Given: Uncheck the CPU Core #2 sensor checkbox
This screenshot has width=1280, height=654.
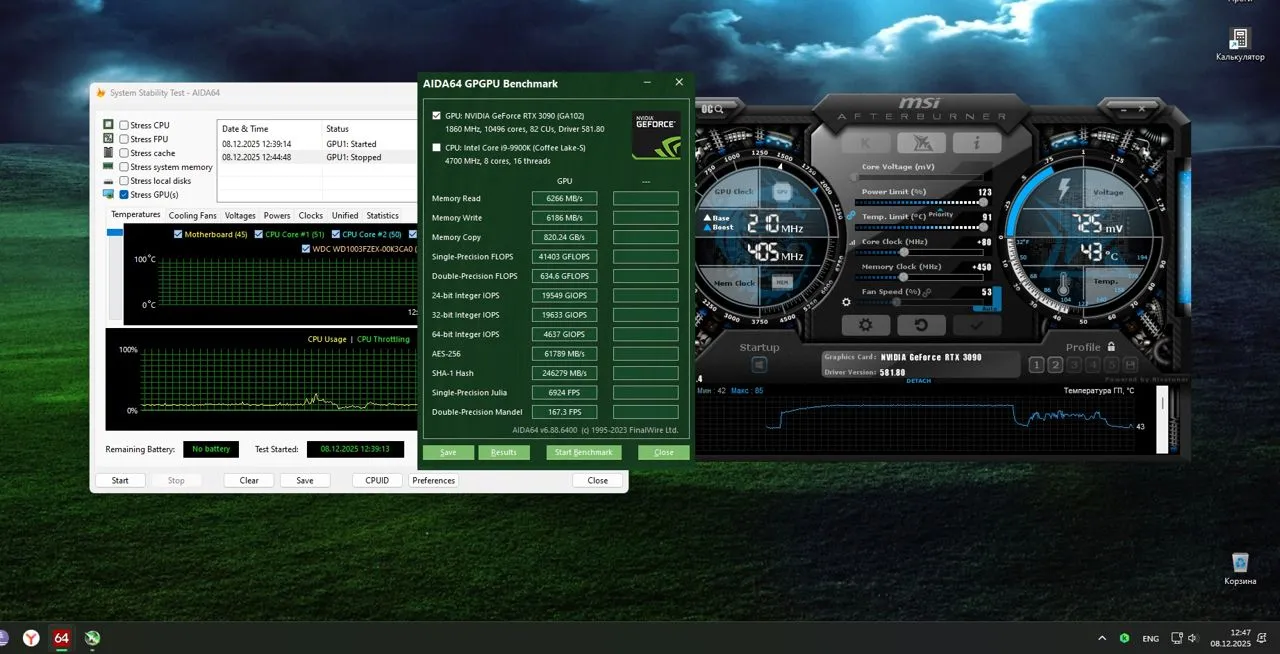Looking at the screenshot, I should [336, 234].
